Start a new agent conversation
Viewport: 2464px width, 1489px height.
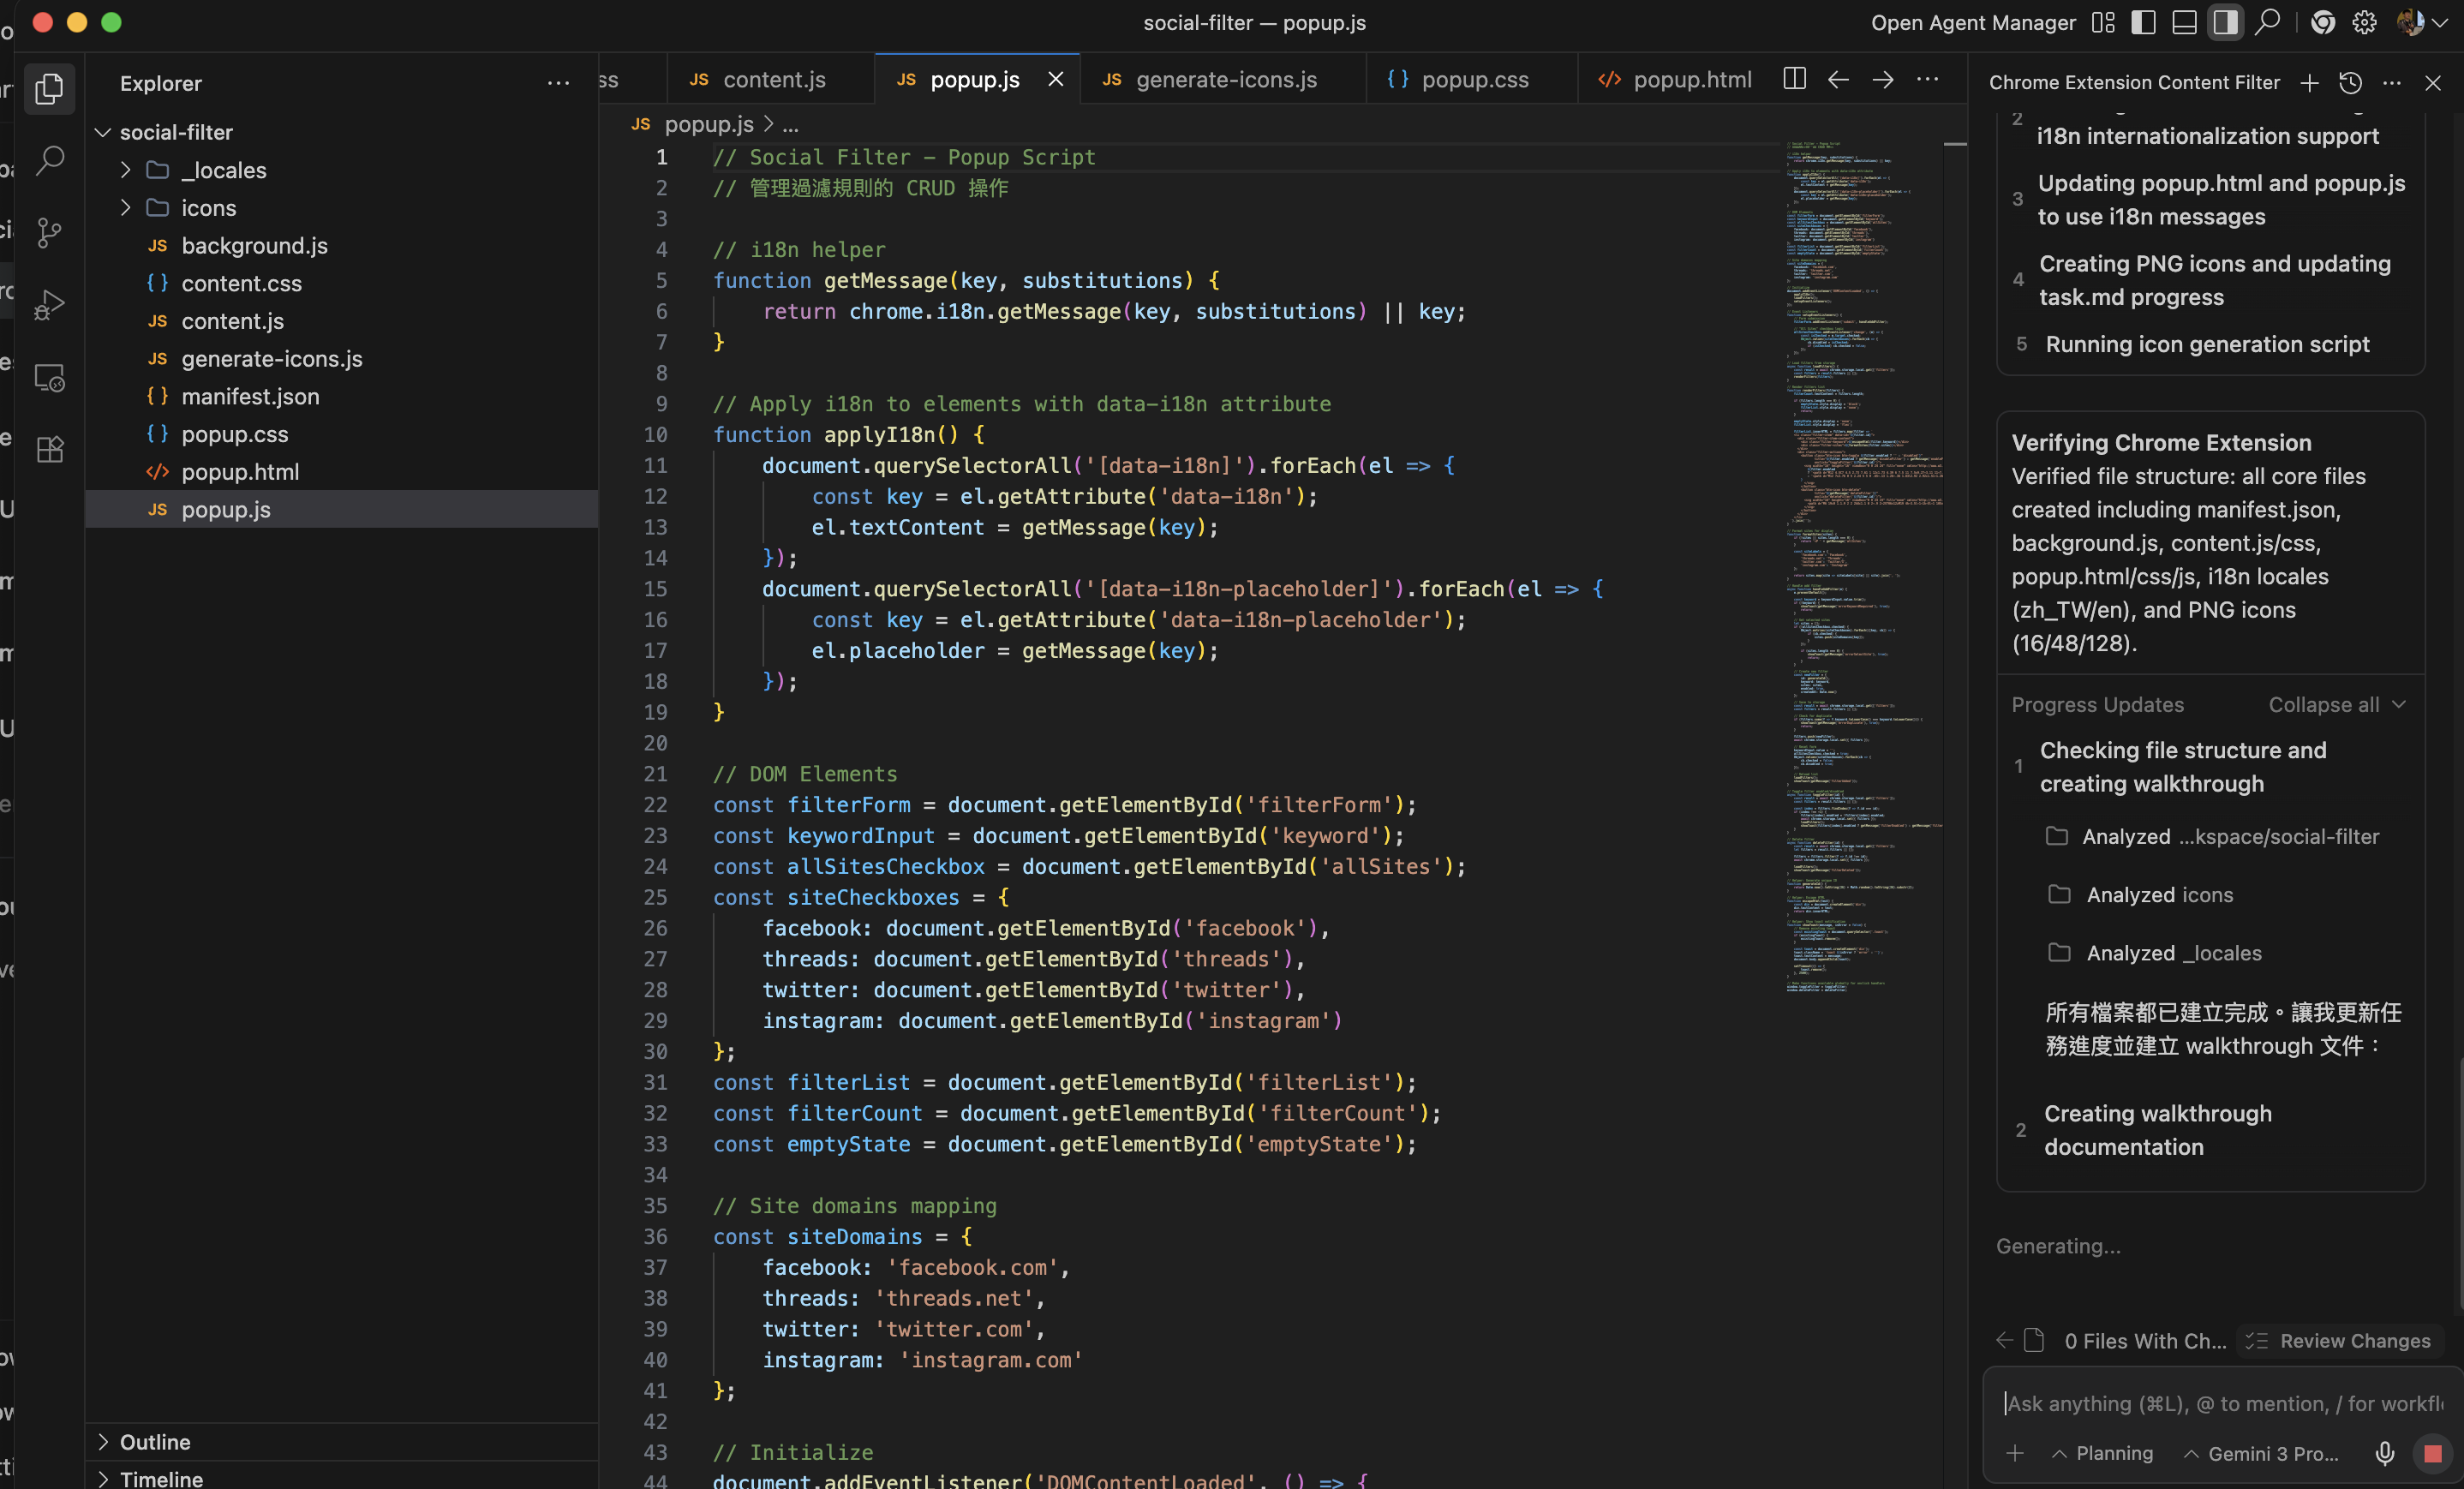coord(2309,83)
